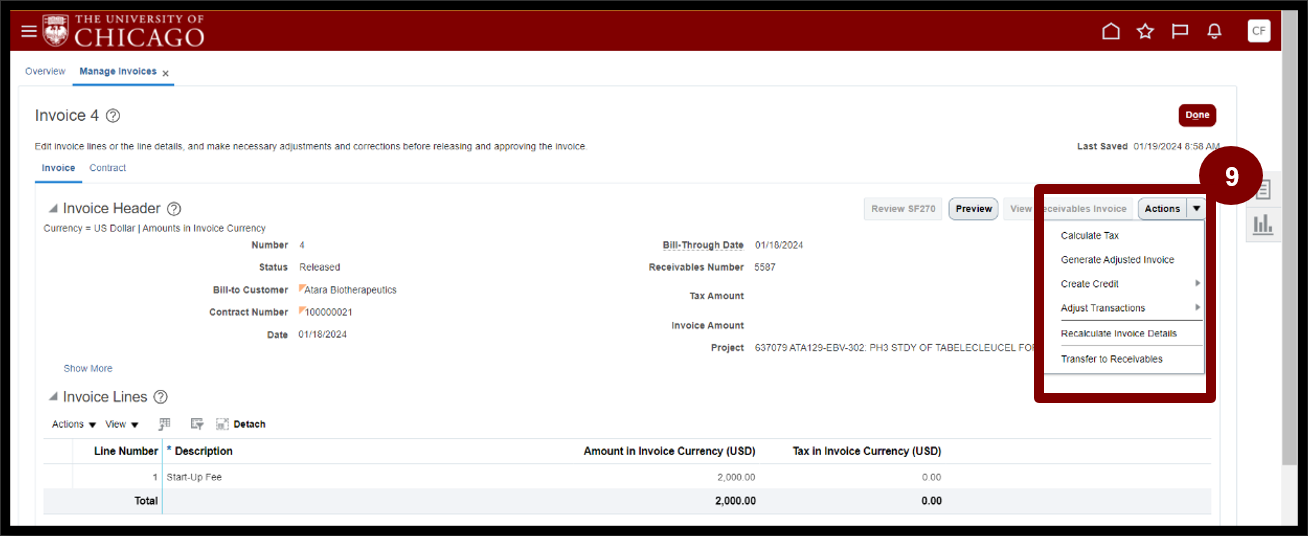Click the Receivables Number 5587 value
1308x536 pixels.
coord(765,268)
